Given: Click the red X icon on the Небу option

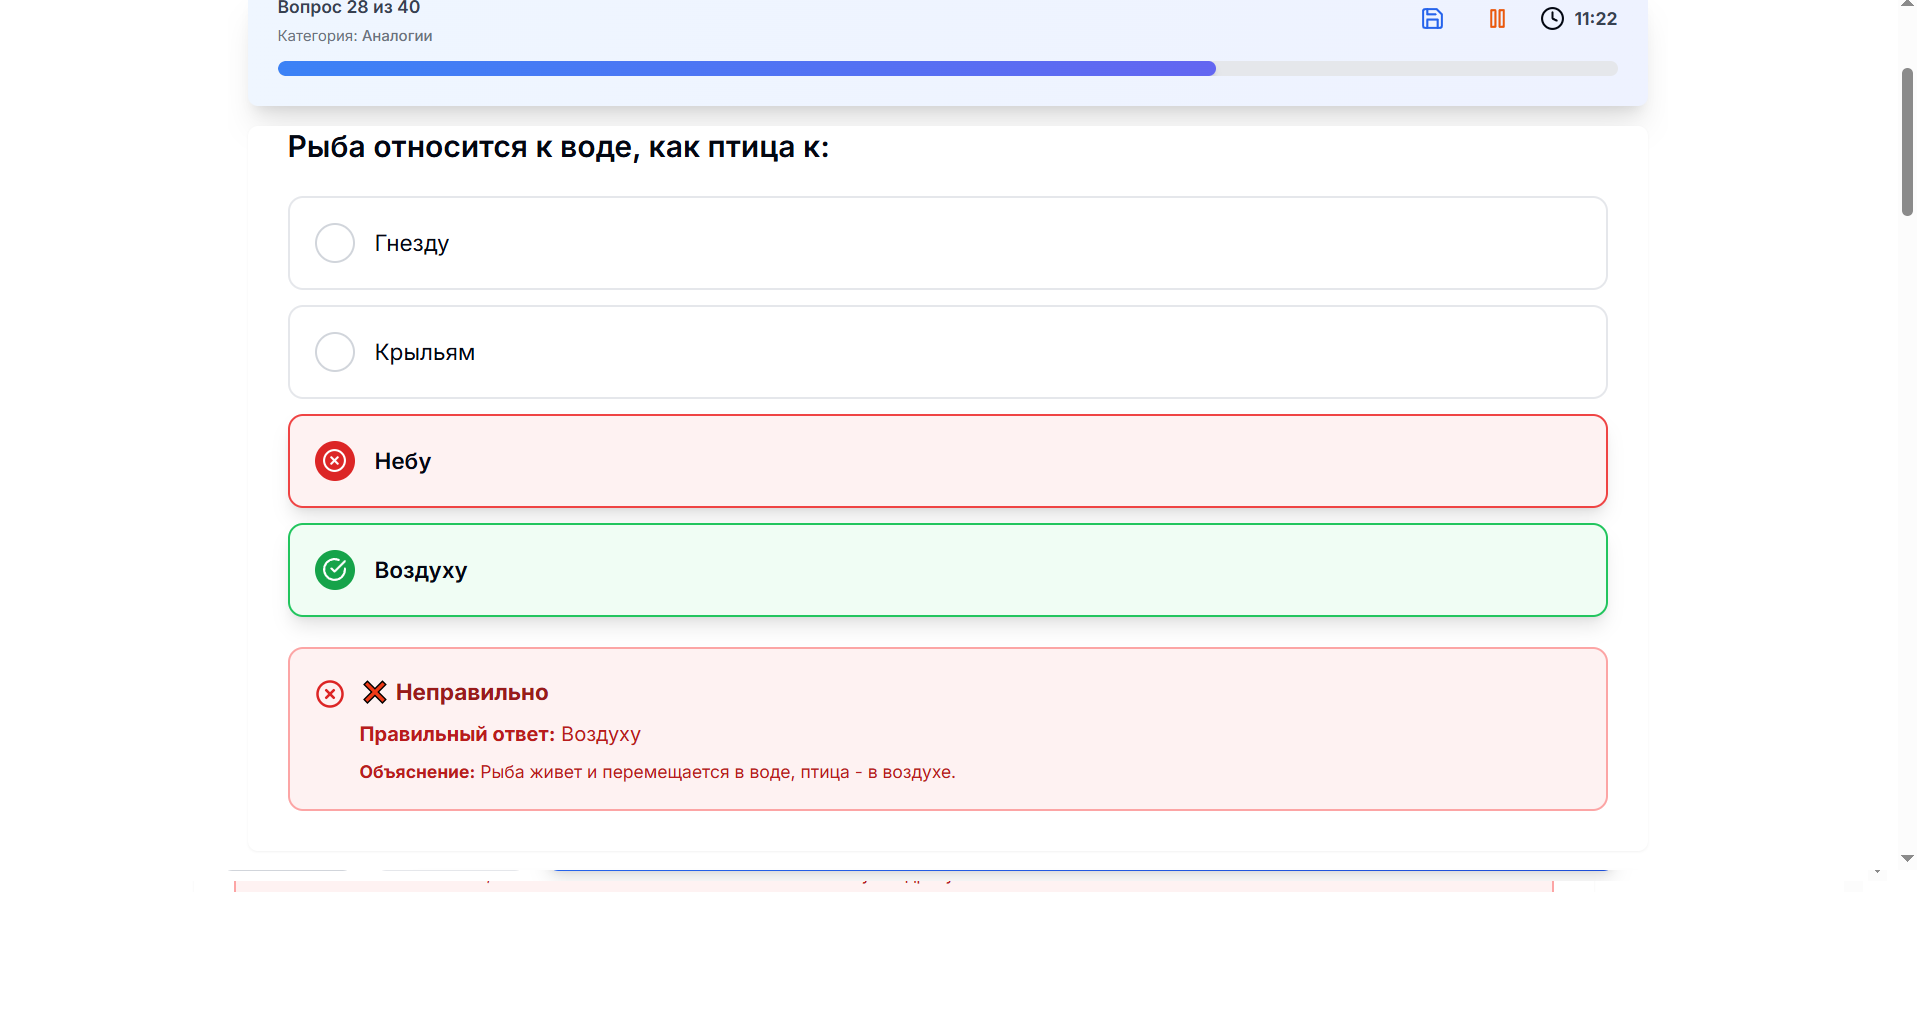Looking at the screenshot, I should [x=335, y=461].
